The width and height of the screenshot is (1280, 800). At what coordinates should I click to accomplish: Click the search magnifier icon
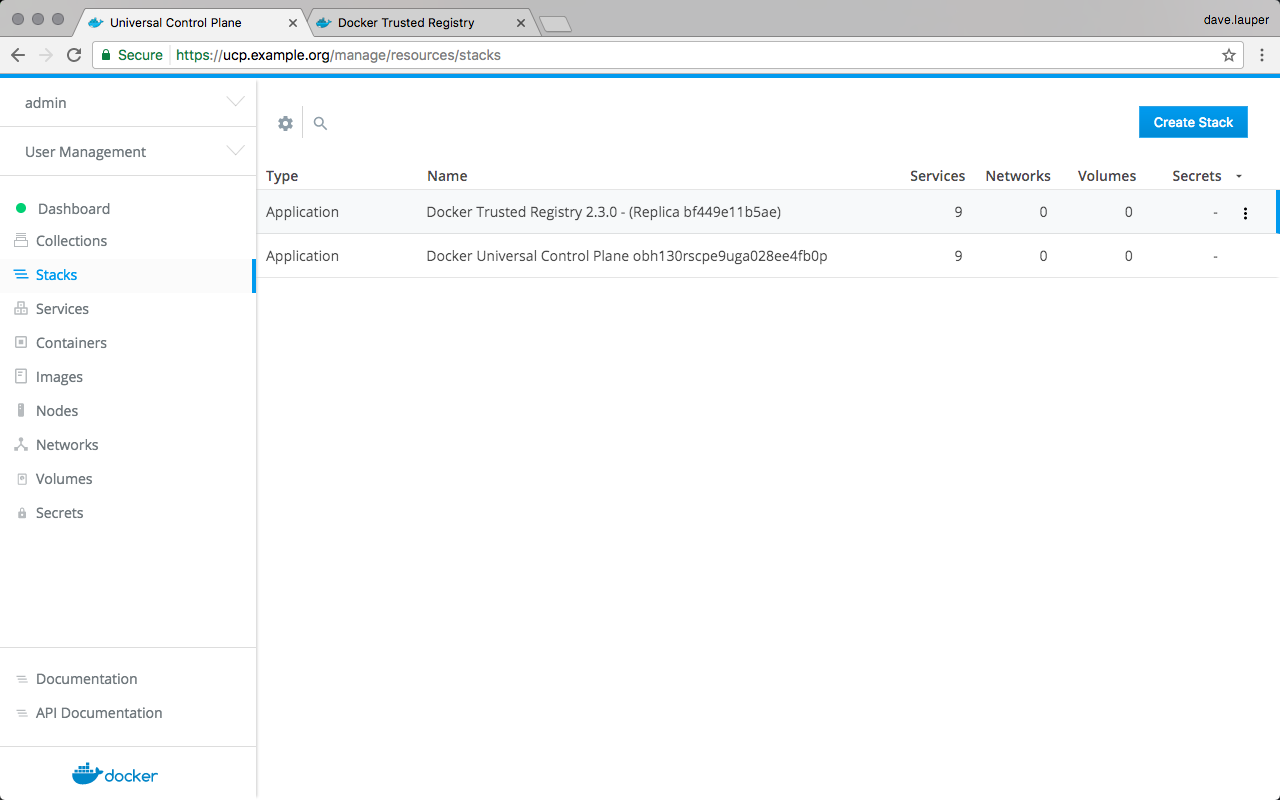point(320,123)
